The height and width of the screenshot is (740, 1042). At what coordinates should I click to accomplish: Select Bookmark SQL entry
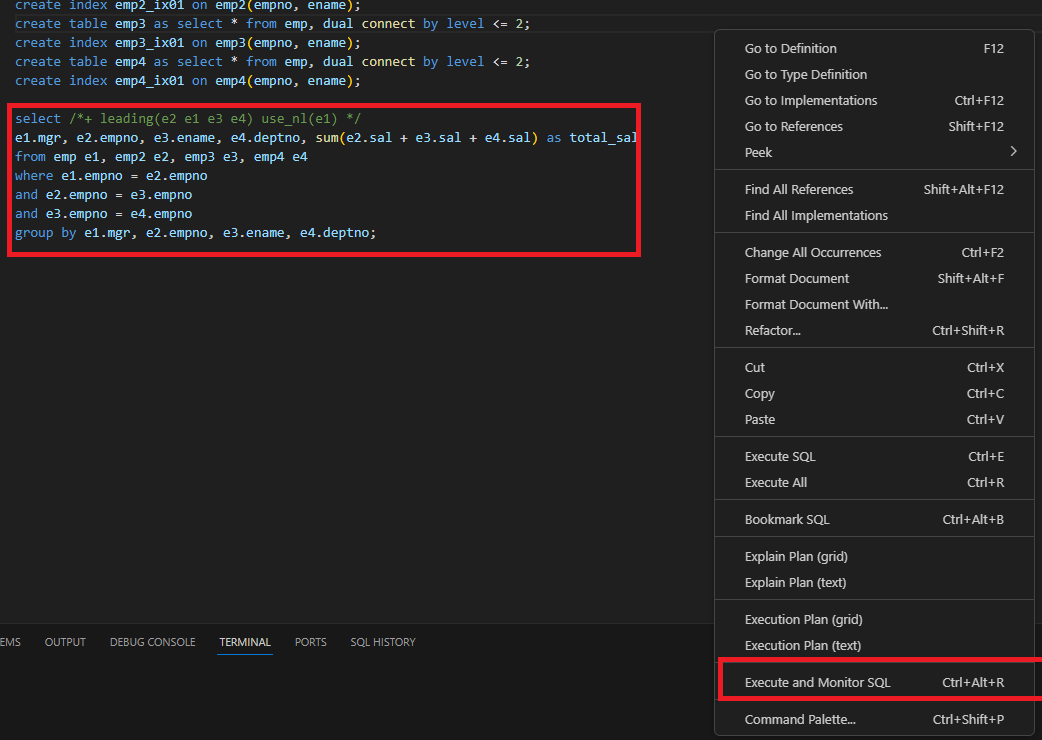(x=874, y=519)
